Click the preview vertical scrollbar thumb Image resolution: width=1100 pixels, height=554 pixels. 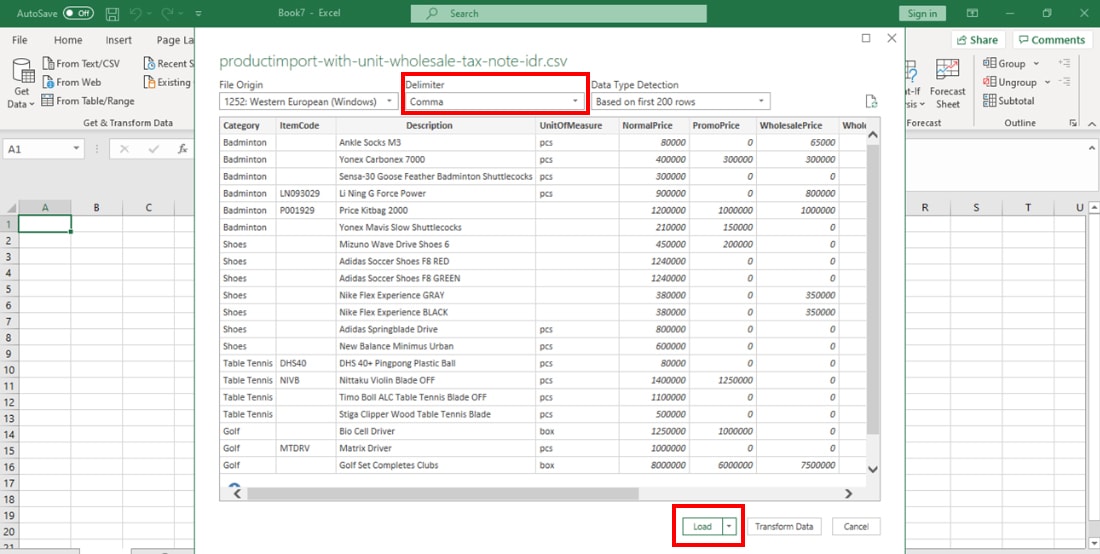(873, 289)
